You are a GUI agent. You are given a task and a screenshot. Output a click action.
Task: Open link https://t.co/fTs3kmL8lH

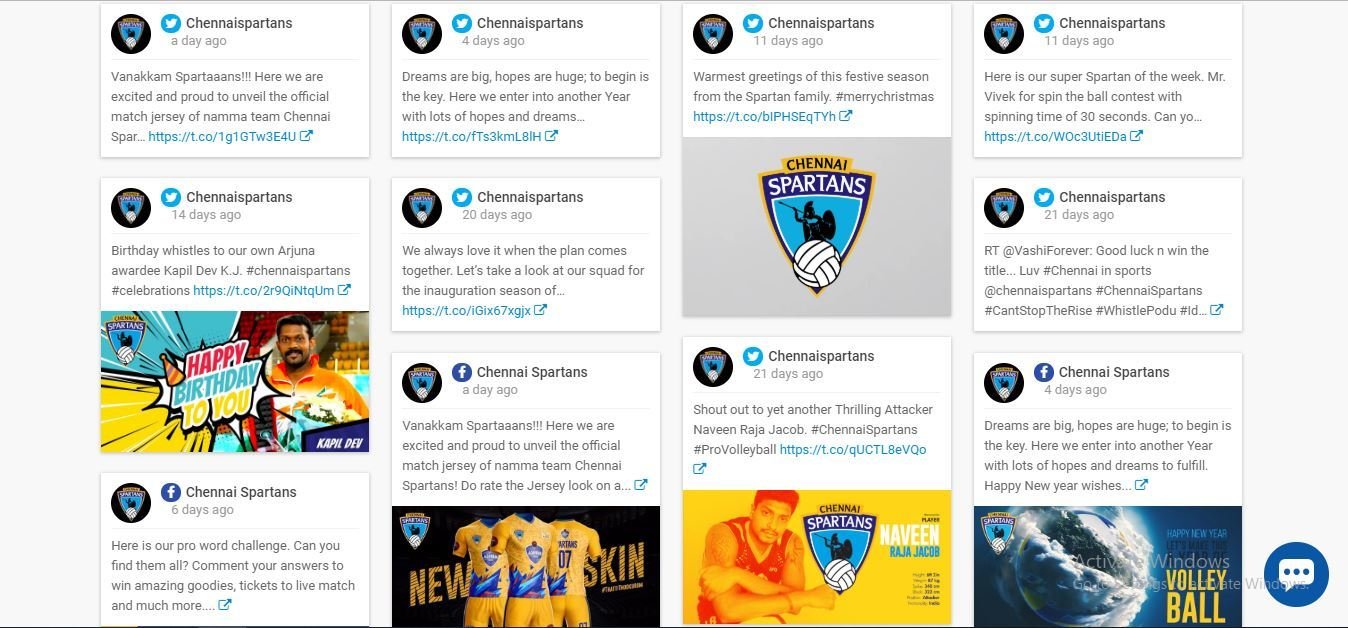[x=472, y=137]
